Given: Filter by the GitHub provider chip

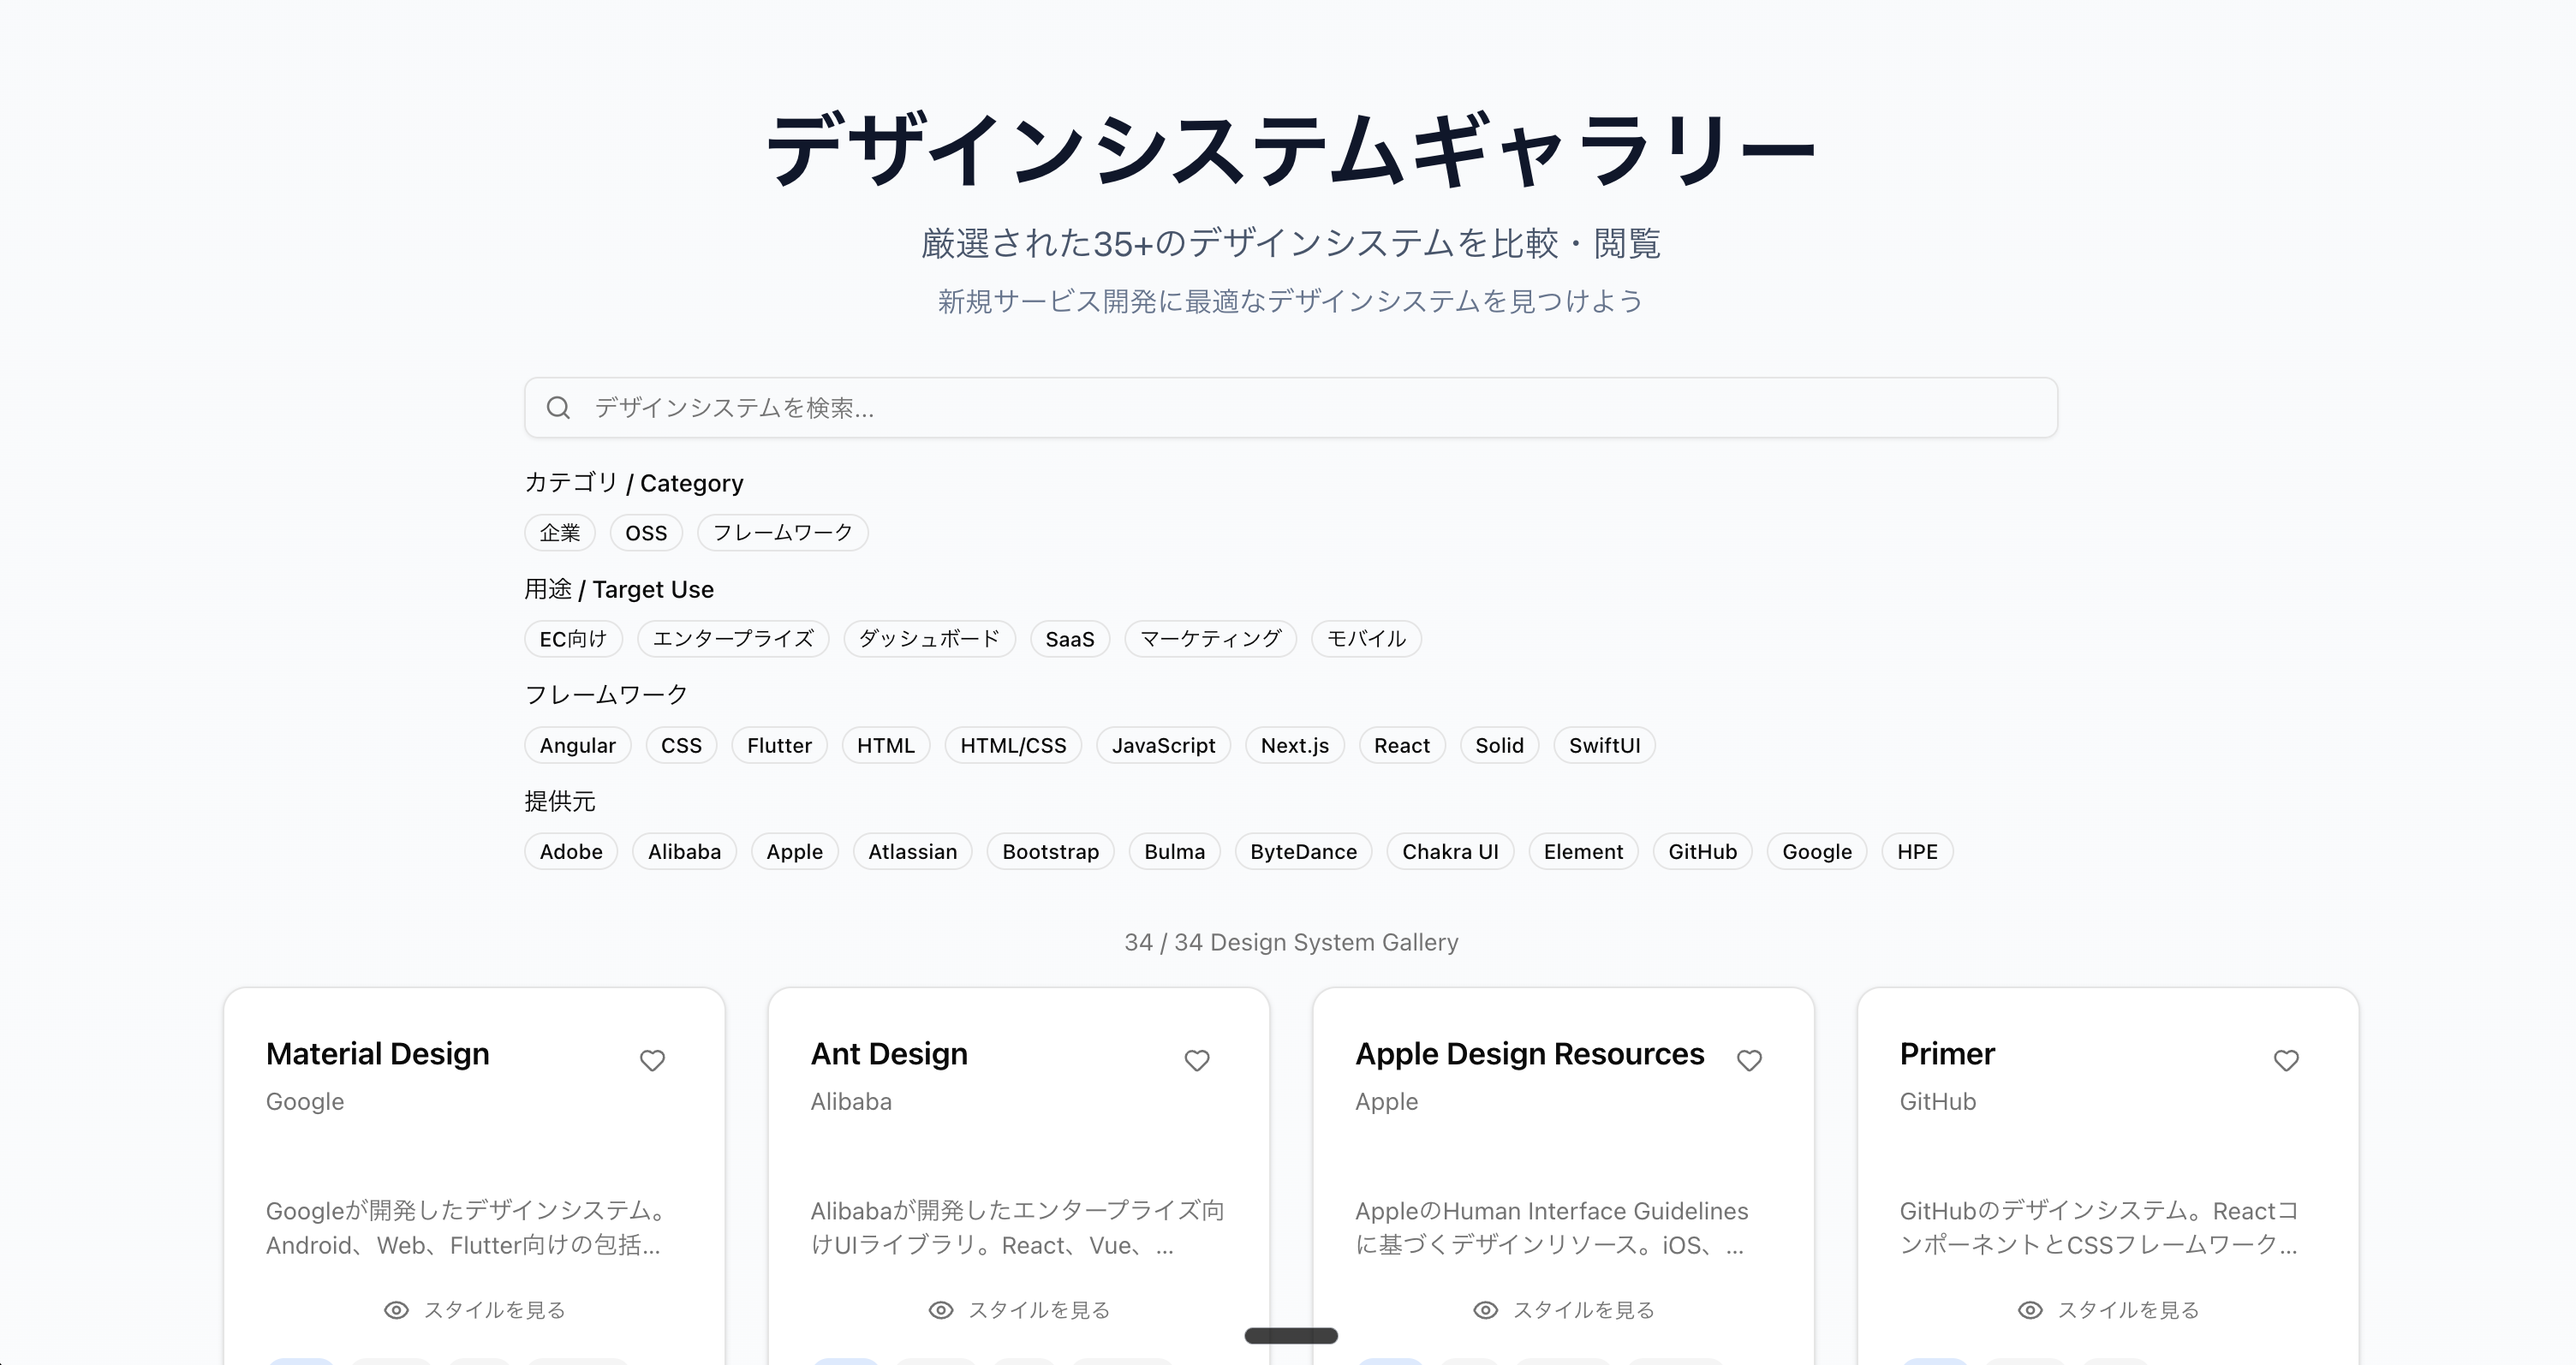Looking at the screenshot, I should point(1702,852).
